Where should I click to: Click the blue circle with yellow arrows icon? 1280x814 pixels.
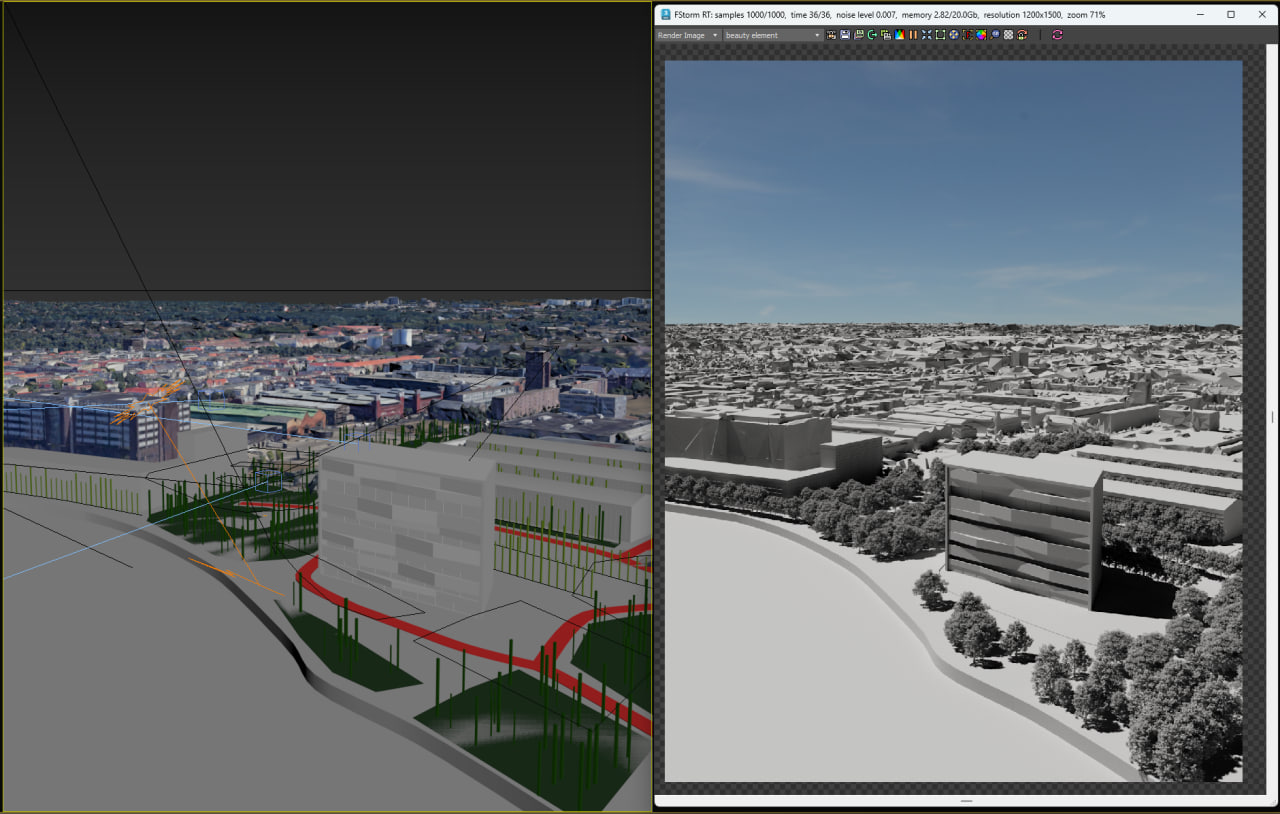(954, 35)
